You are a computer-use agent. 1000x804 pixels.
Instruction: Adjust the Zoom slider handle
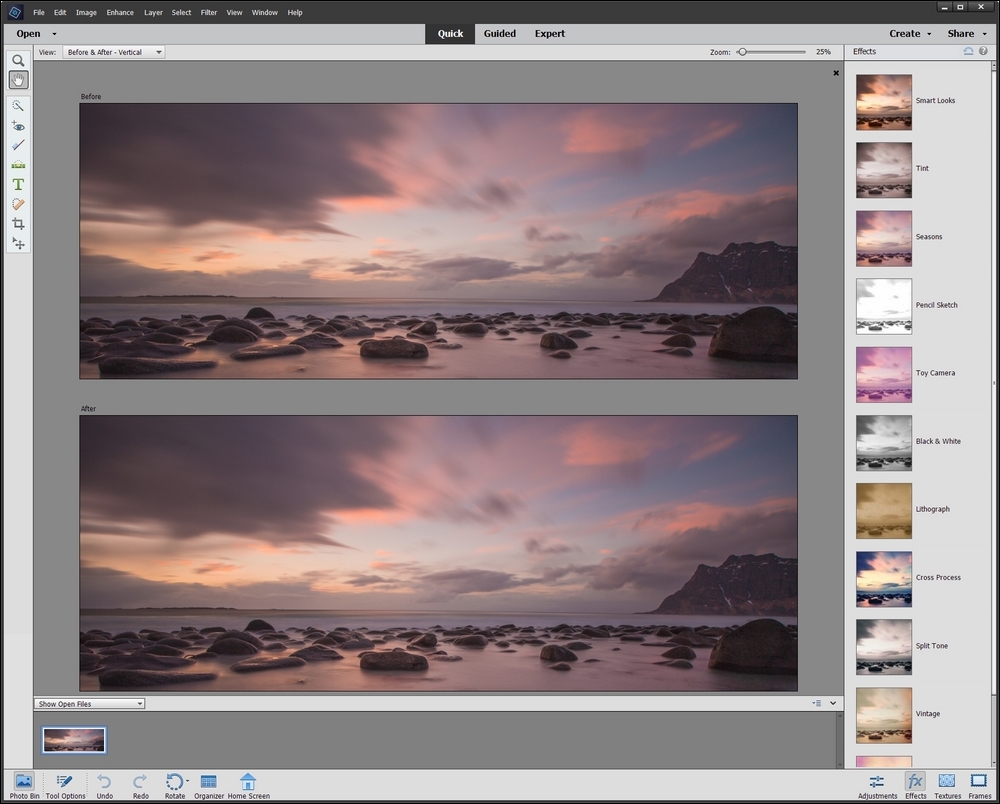742,52
